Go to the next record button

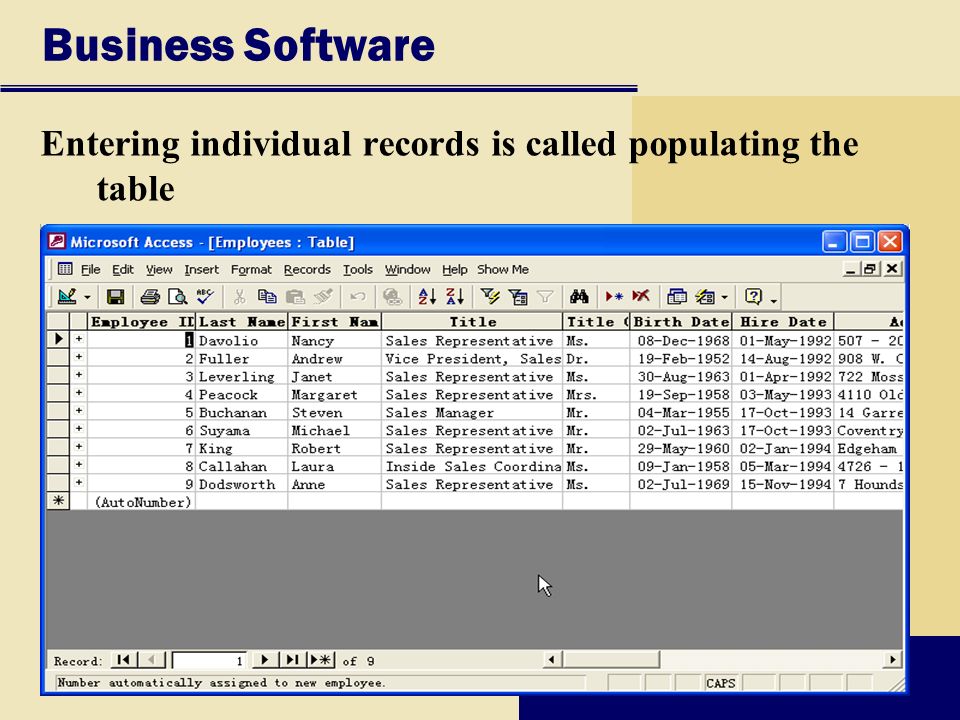pos(264,660)
